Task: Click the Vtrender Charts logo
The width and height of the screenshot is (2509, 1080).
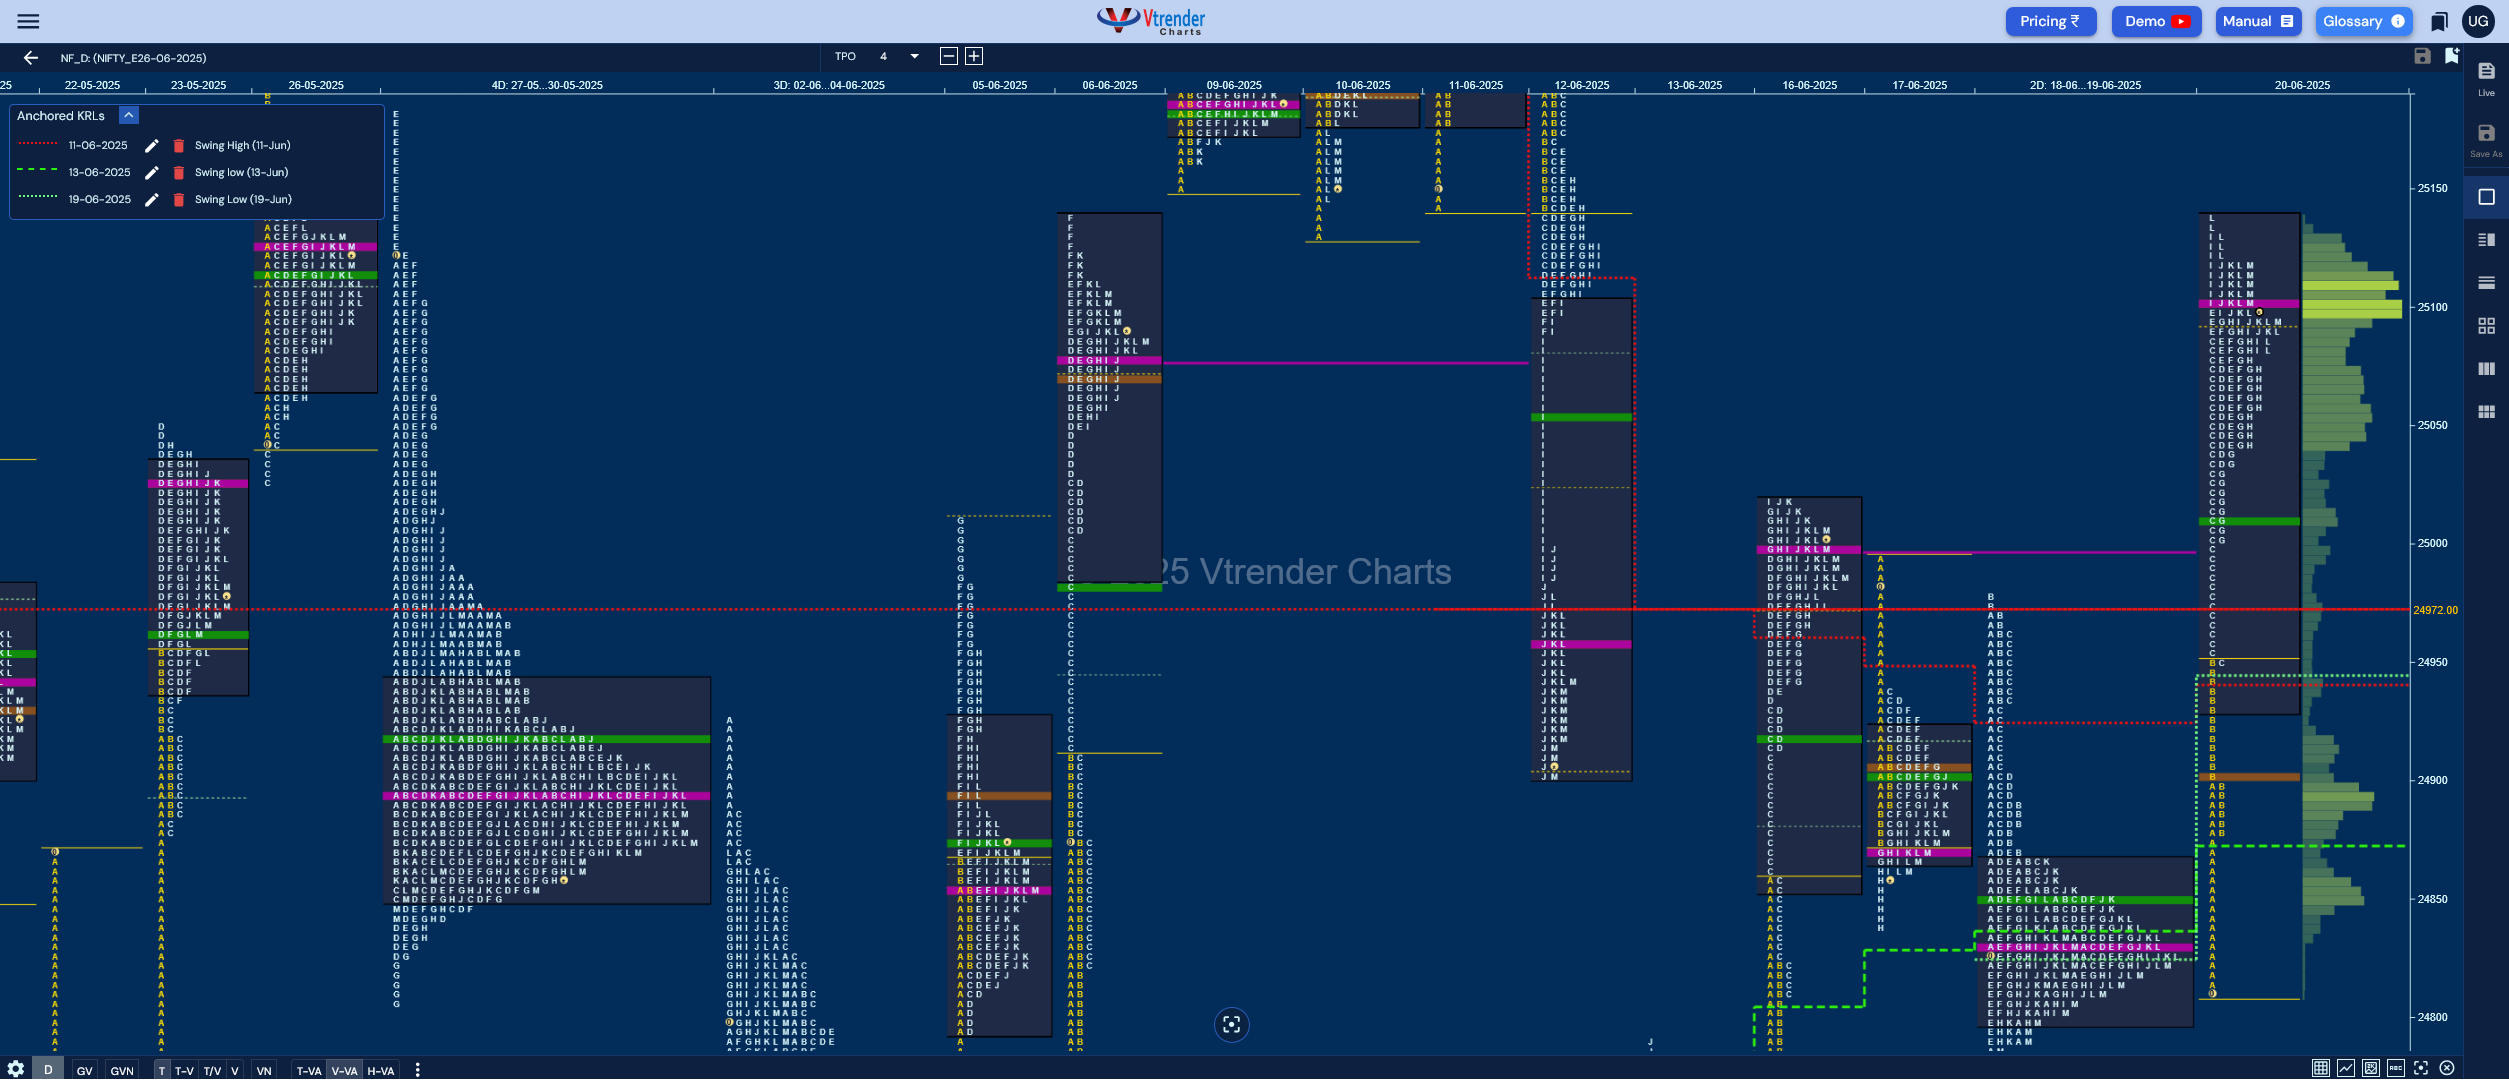Action: [1151, 21]
